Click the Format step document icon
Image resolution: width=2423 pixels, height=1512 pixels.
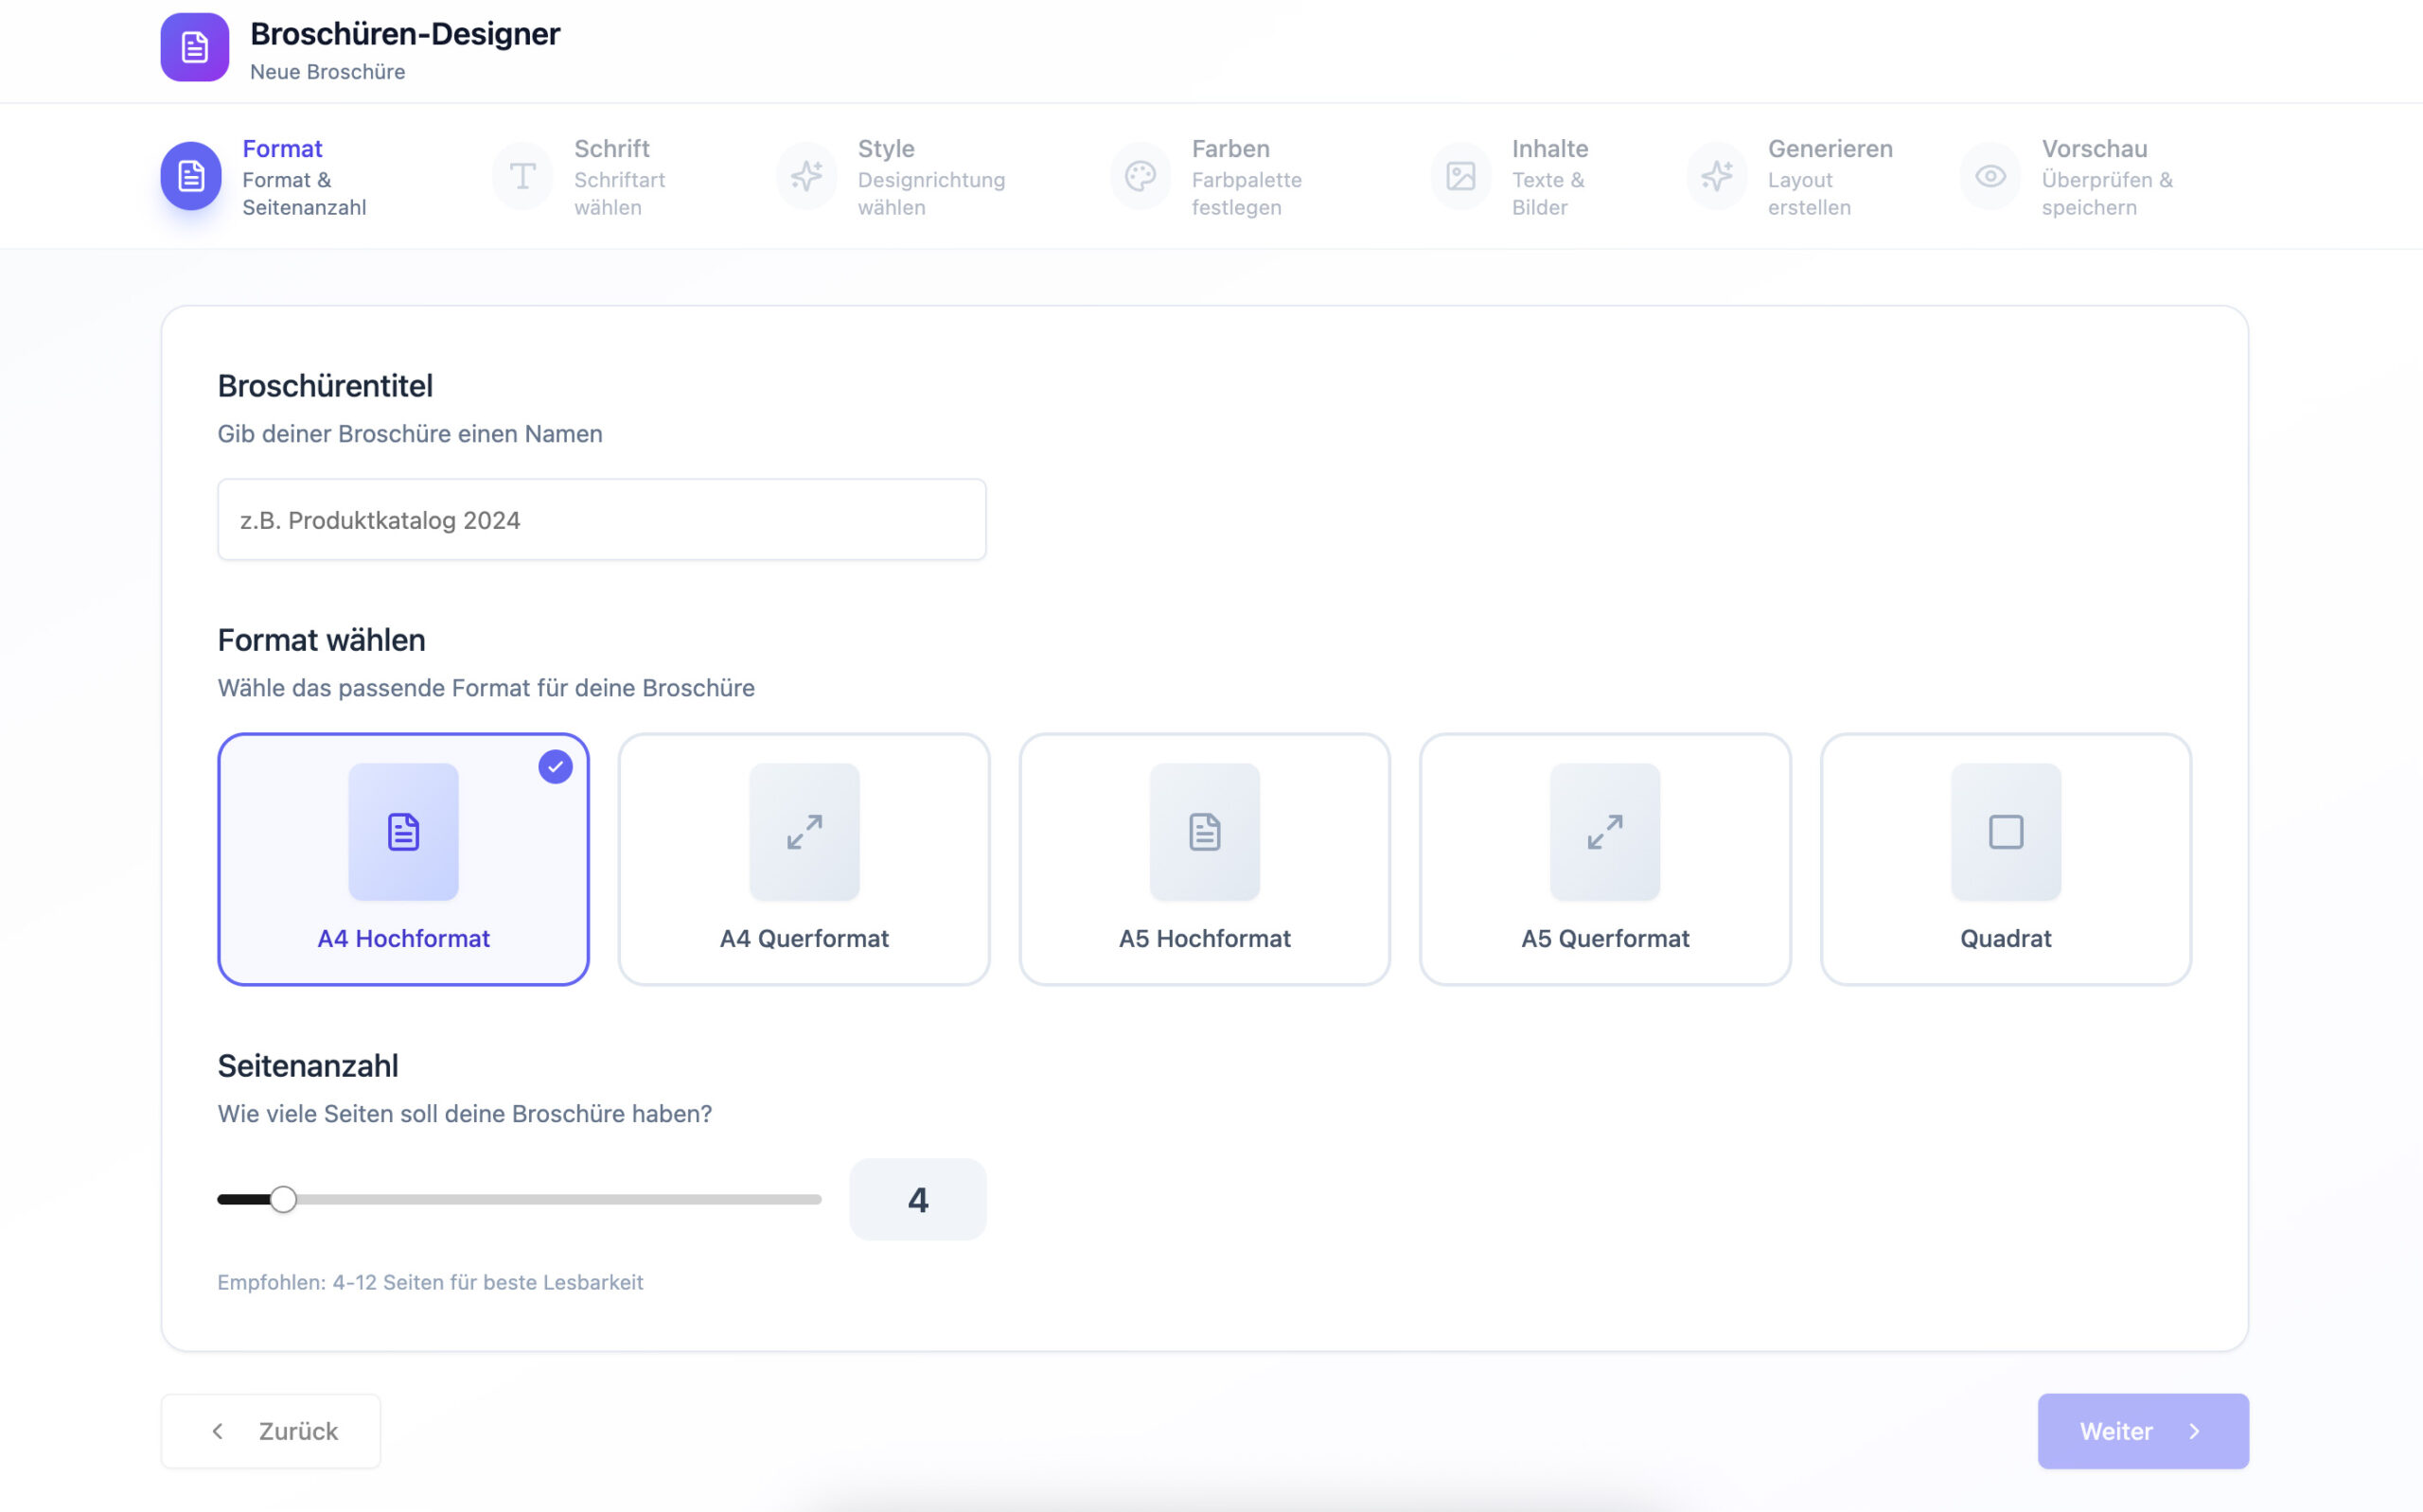[191, 176]
